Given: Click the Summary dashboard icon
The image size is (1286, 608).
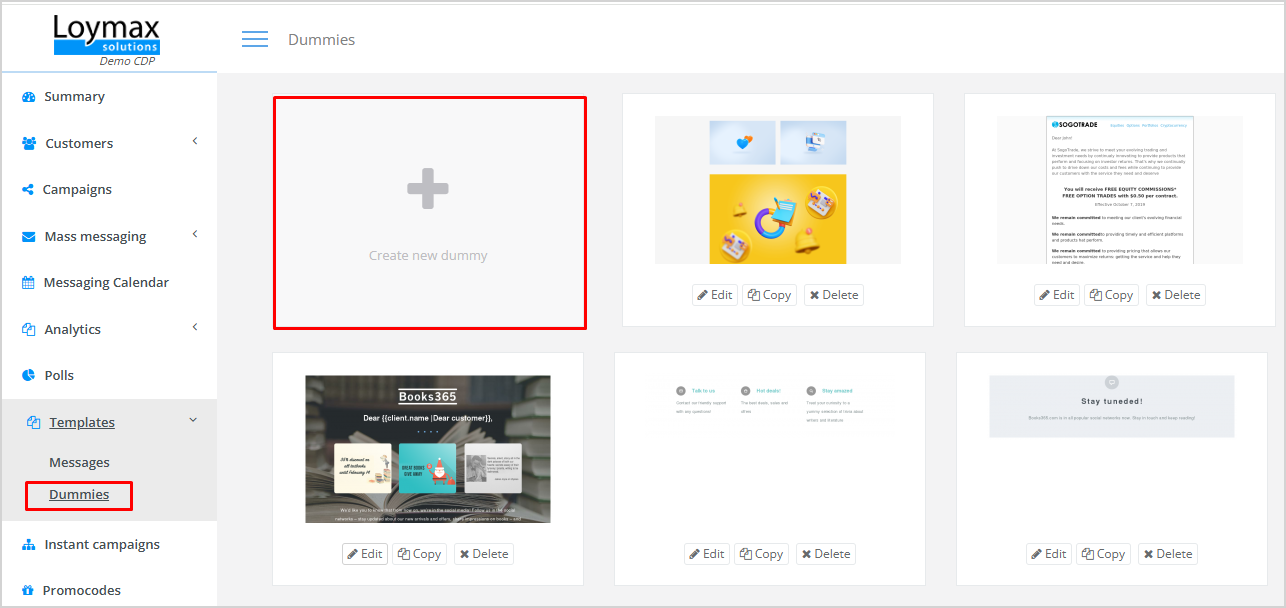Looking at the screenshot, I should (x=29, y=97).
